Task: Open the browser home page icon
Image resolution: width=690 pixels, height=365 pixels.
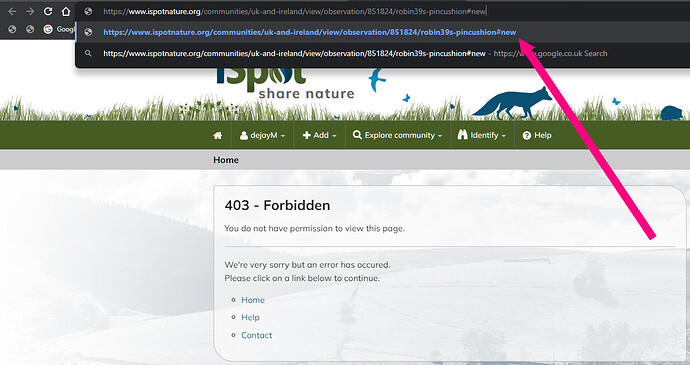Action: pos(66,11)
